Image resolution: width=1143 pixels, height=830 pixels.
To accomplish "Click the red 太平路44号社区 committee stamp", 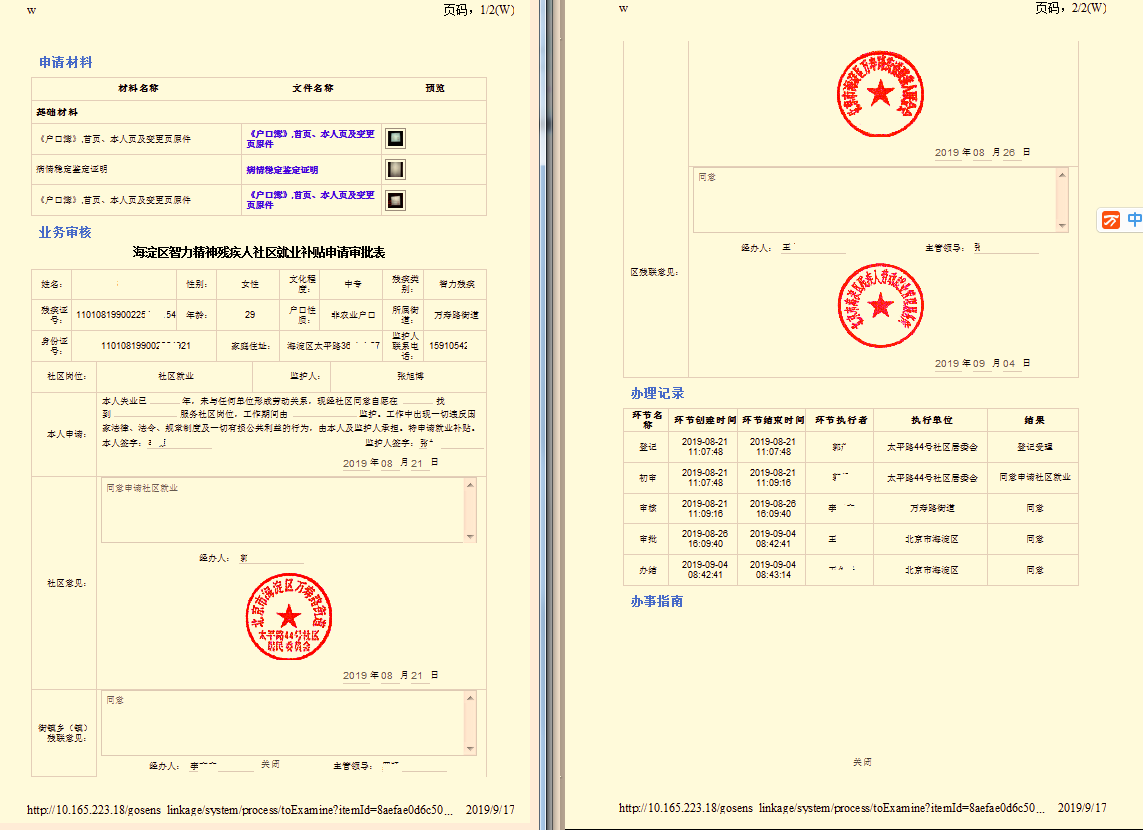I will click(289, 618).
